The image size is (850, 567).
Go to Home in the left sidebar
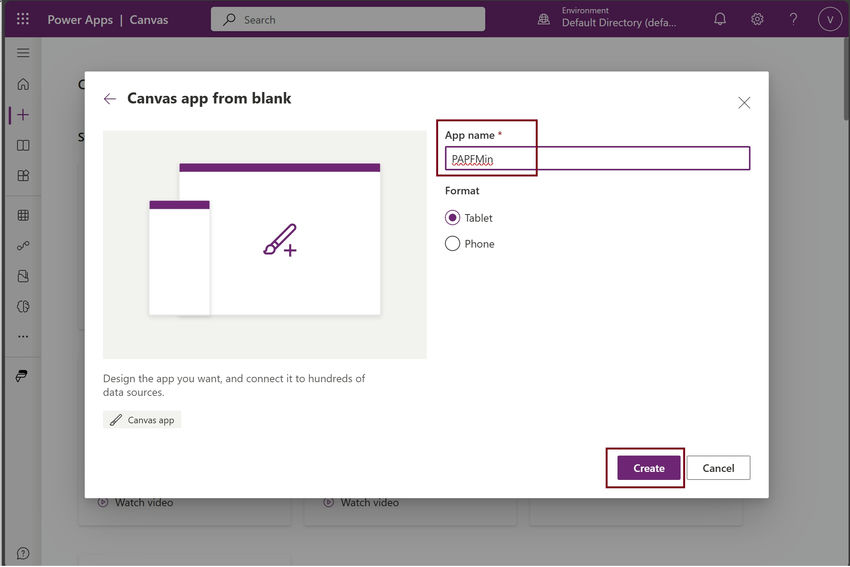coord(23,84)
